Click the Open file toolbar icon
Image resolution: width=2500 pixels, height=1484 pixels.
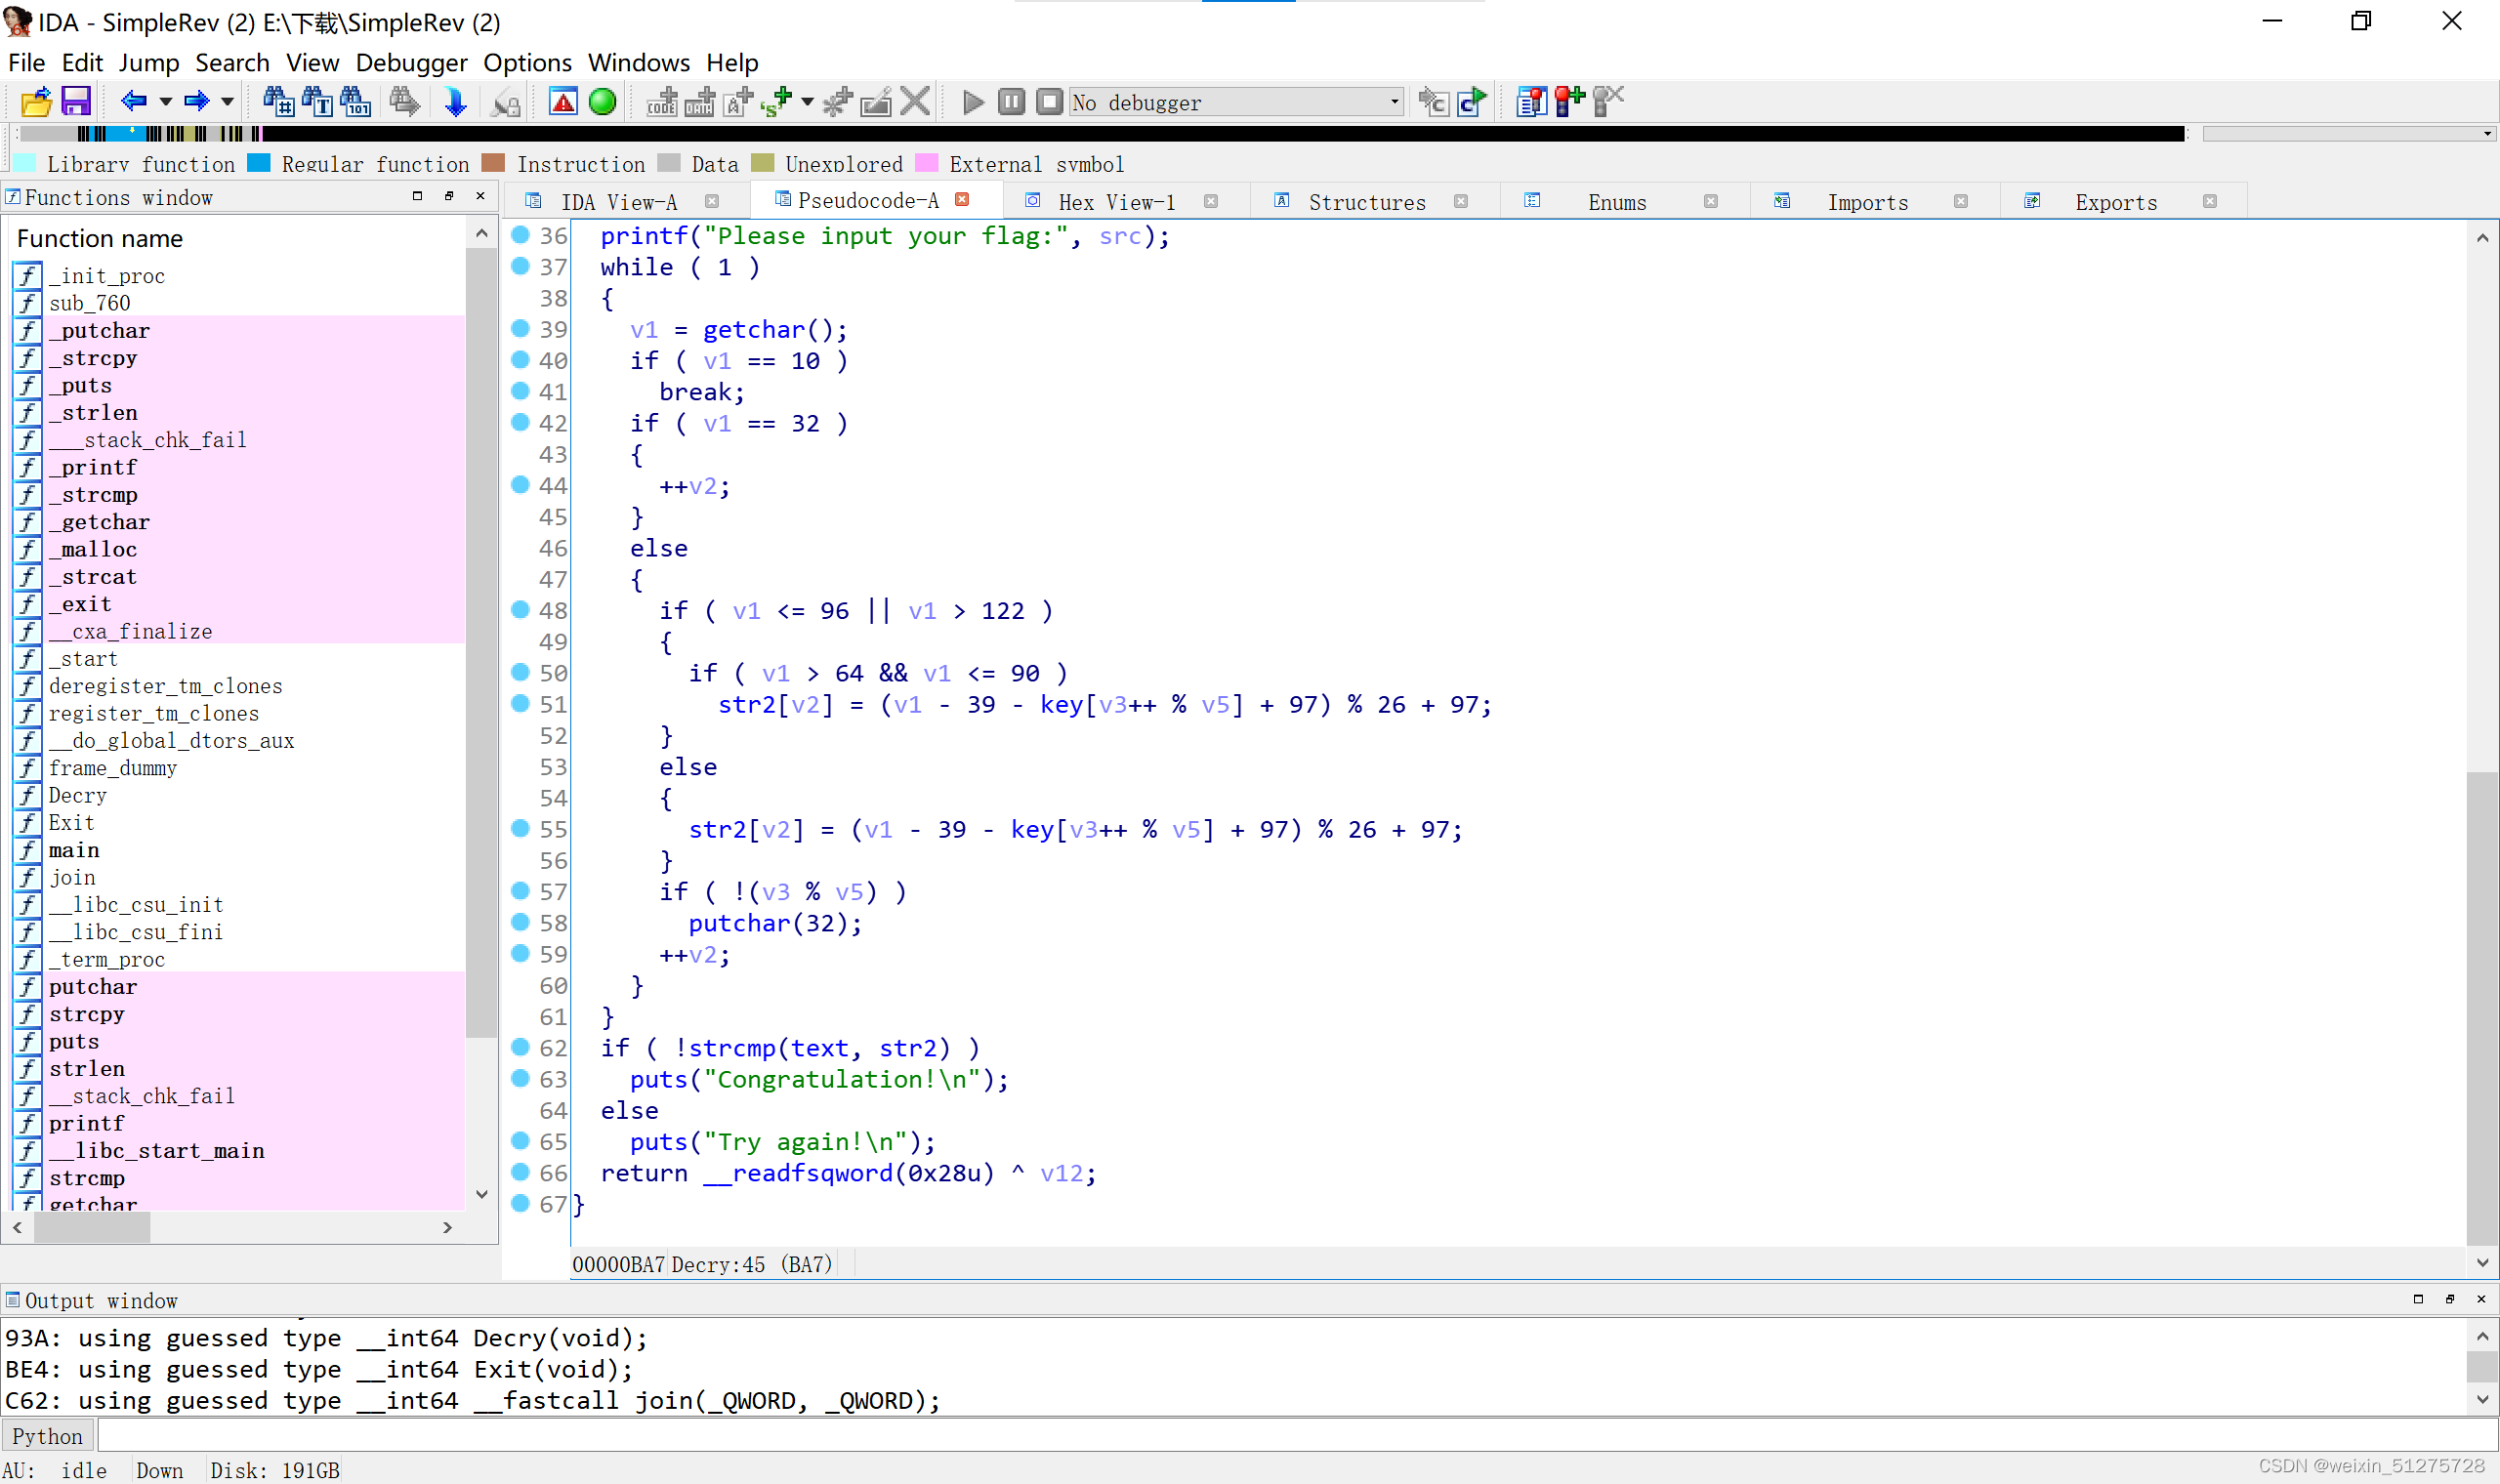coord(36,102)
